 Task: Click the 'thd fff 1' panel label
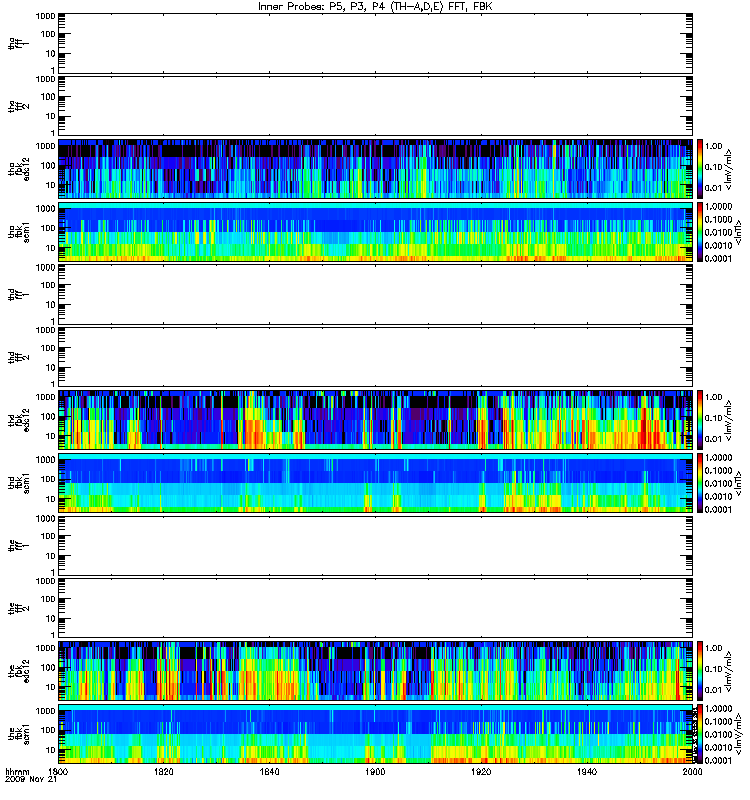coord(18,294)
